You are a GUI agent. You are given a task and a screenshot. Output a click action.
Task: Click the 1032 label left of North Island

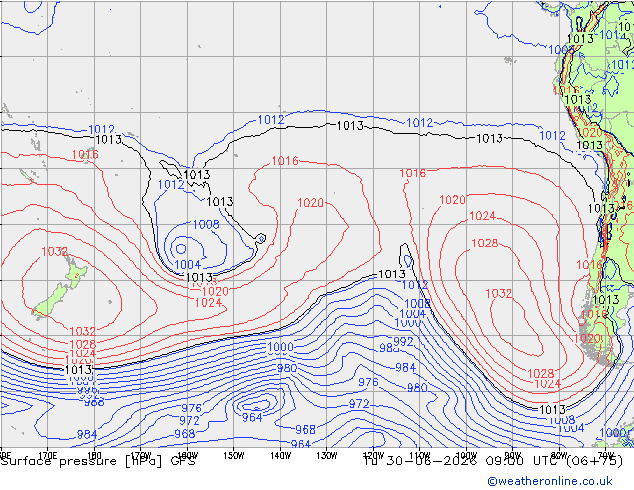pos(54,251)
